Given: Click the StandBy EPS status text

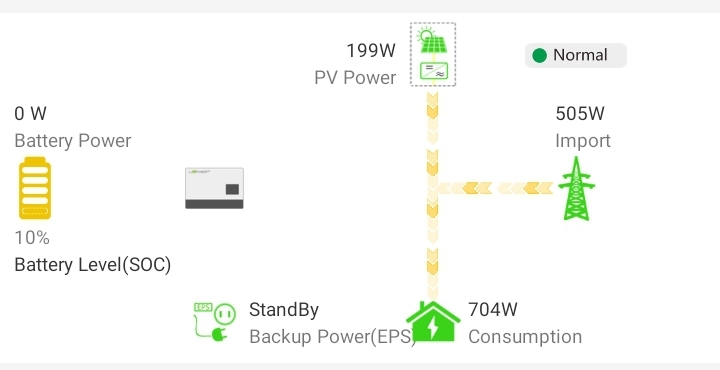Looking at the screenshot, I should (284, 310).
